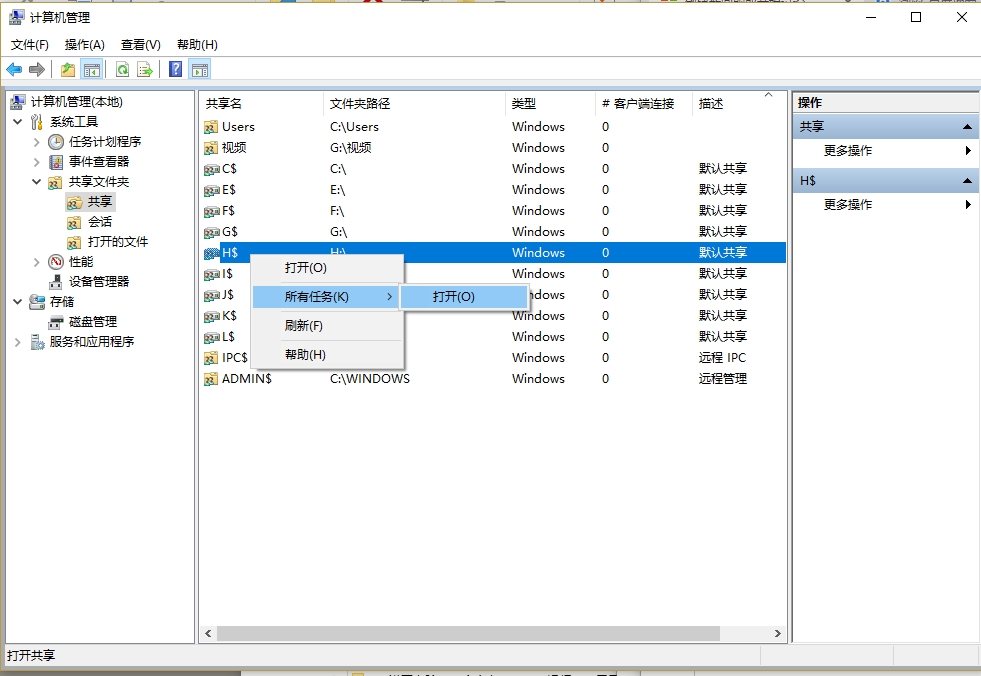The width and height of the screenshot is (981, 676).
Task: Click the Refresh toolbar icon
Action: tap(123, 69)
